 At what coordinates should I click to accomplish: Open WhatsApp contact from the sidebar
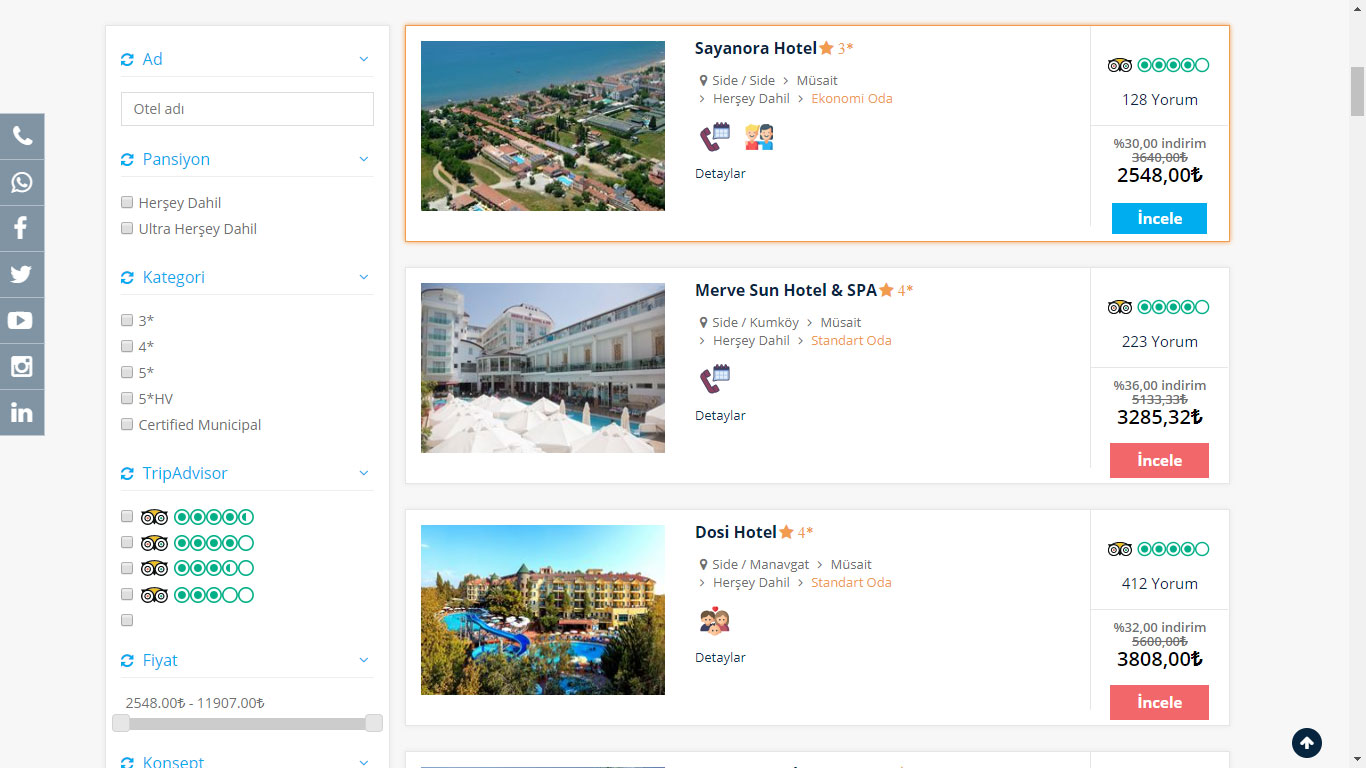coord(22,182)
